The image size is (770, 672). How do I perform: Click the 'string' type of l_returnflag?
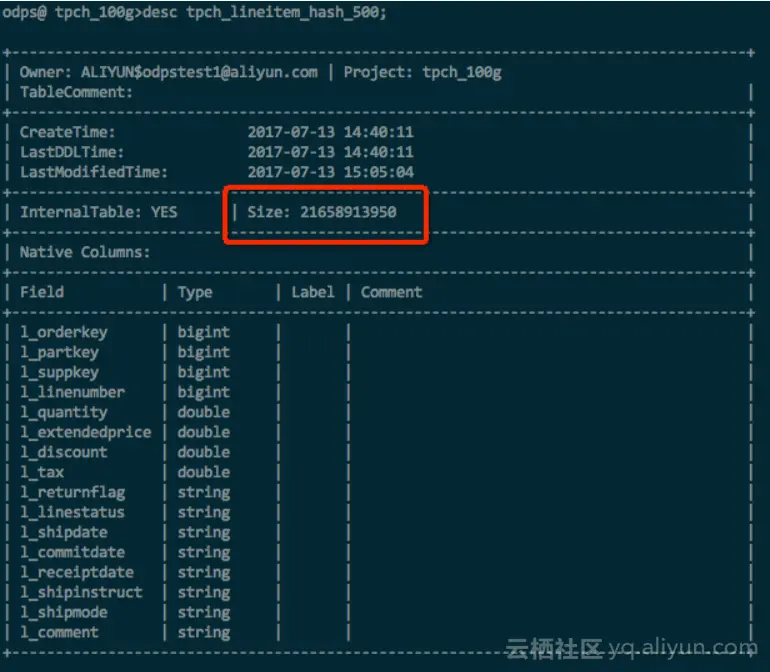203,493
